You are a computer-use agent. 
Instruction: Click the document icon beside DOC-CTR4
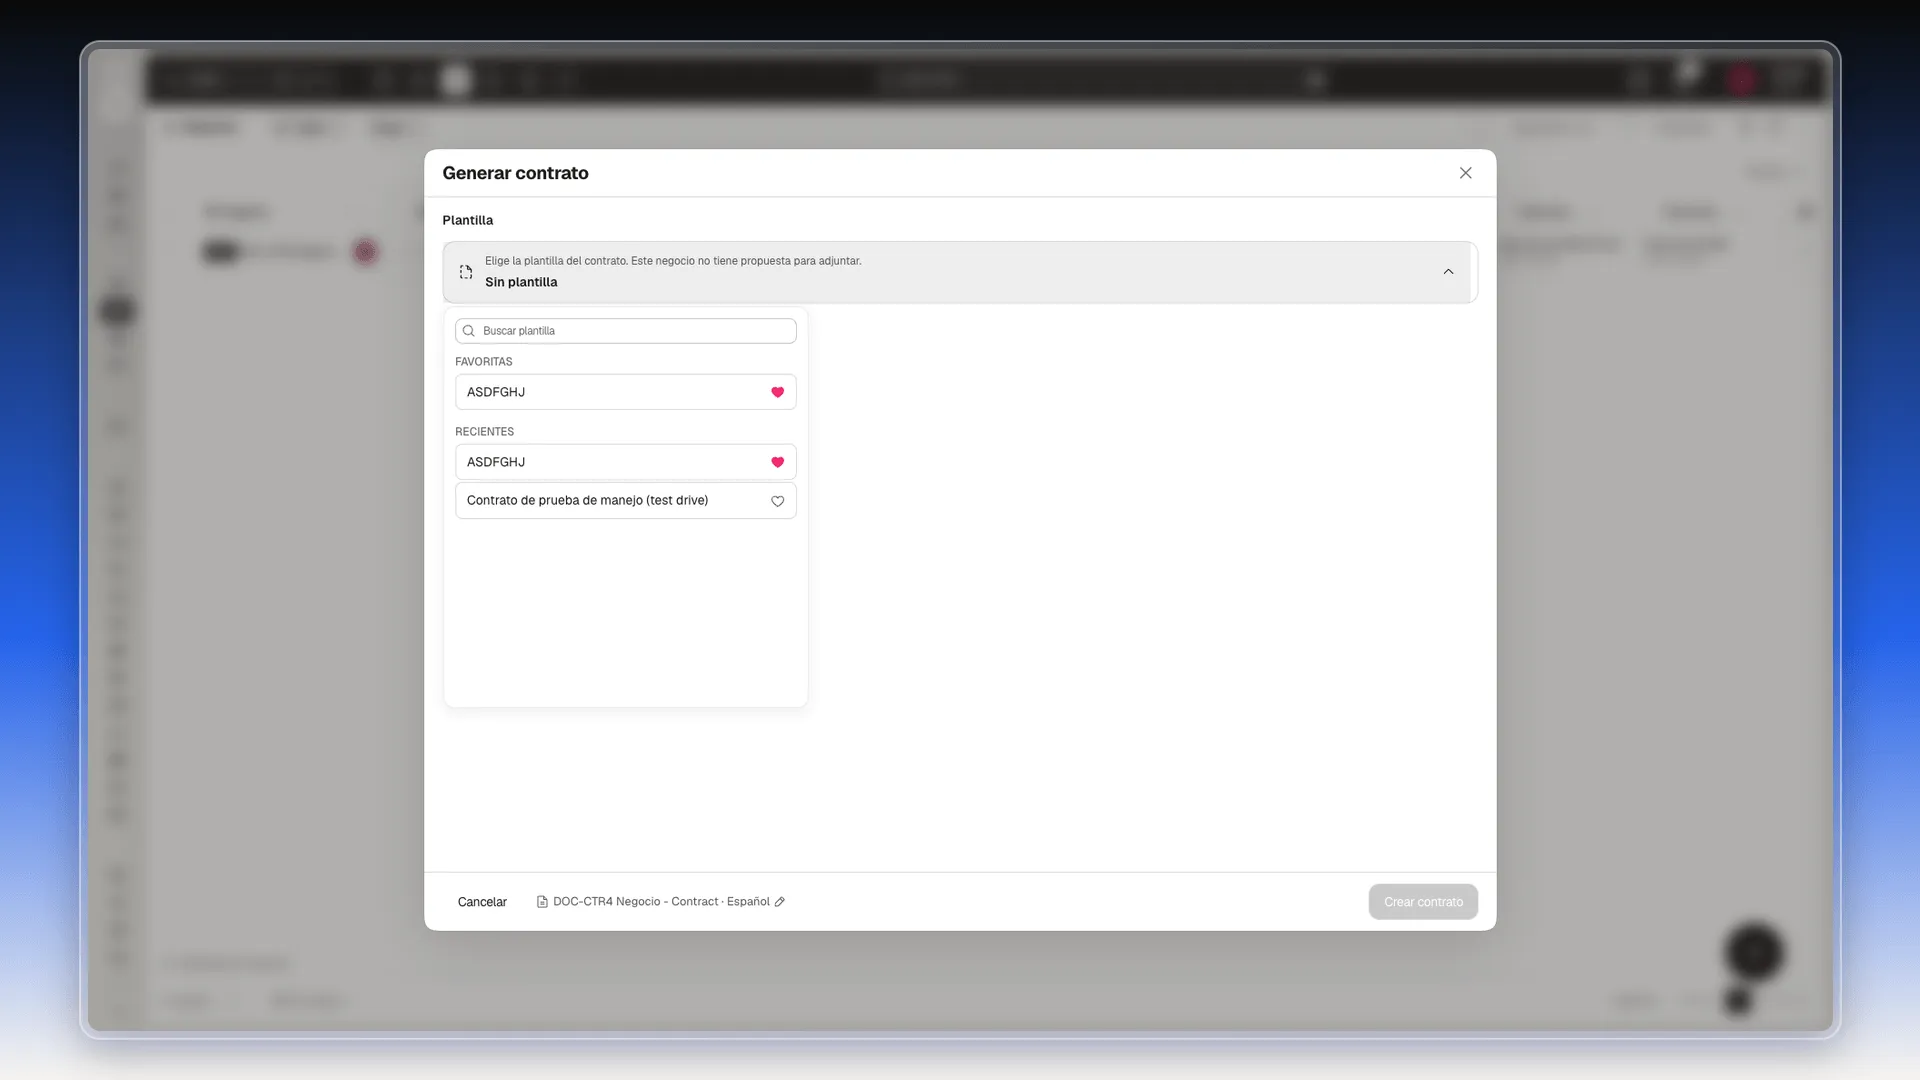pyautogui.click(x=542, y=902)
